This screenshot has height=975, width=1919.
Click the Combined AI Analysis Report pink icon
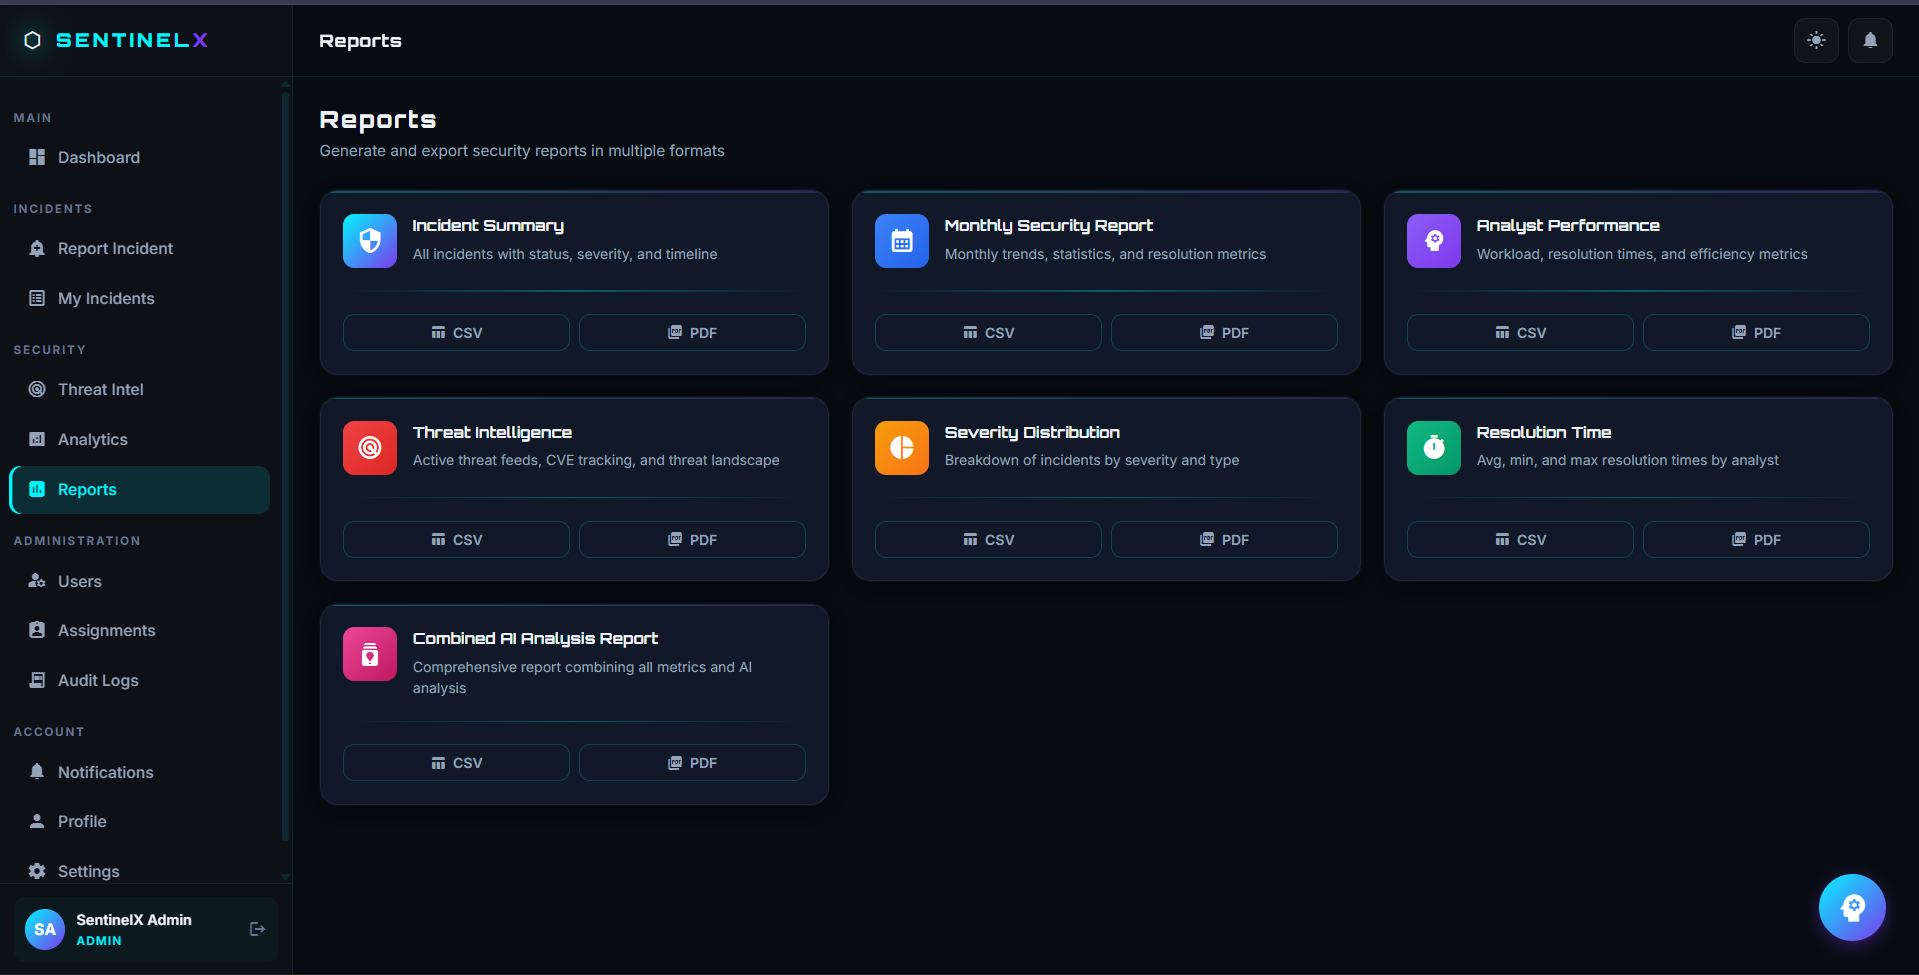click(370, 654)
